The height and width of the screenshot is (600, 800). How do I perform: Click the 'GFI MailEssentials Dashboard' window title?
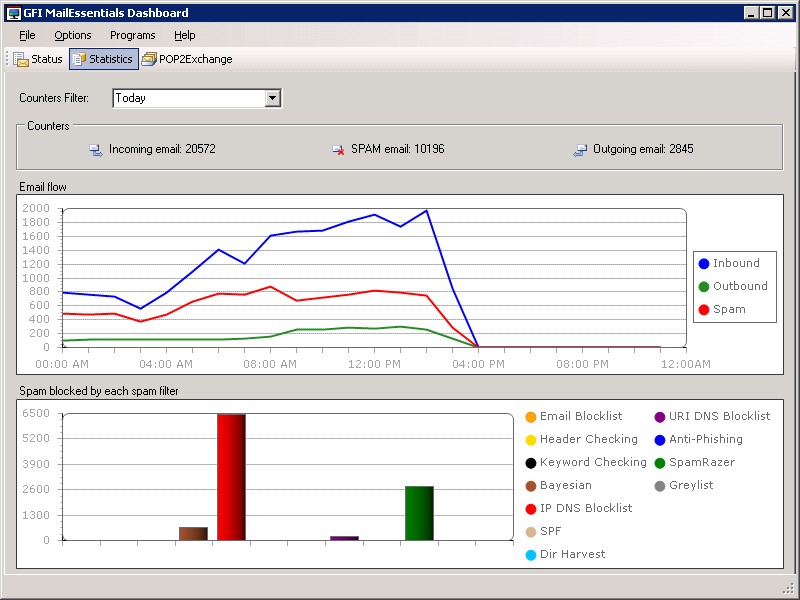[106, 13]
